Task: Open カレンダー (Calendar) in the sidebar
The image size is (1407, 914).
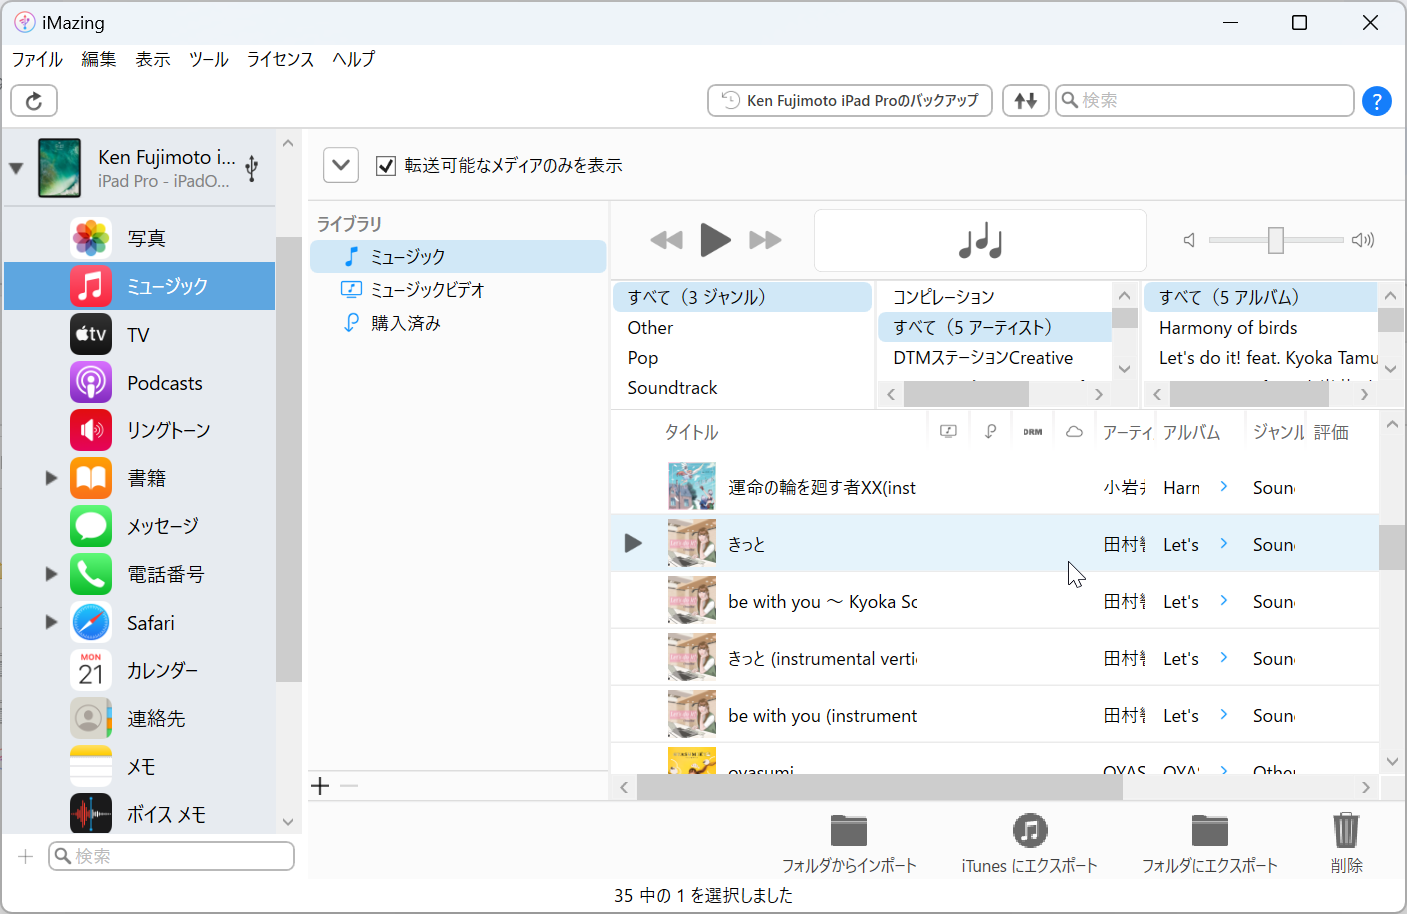Action: [x=140, y=670]
